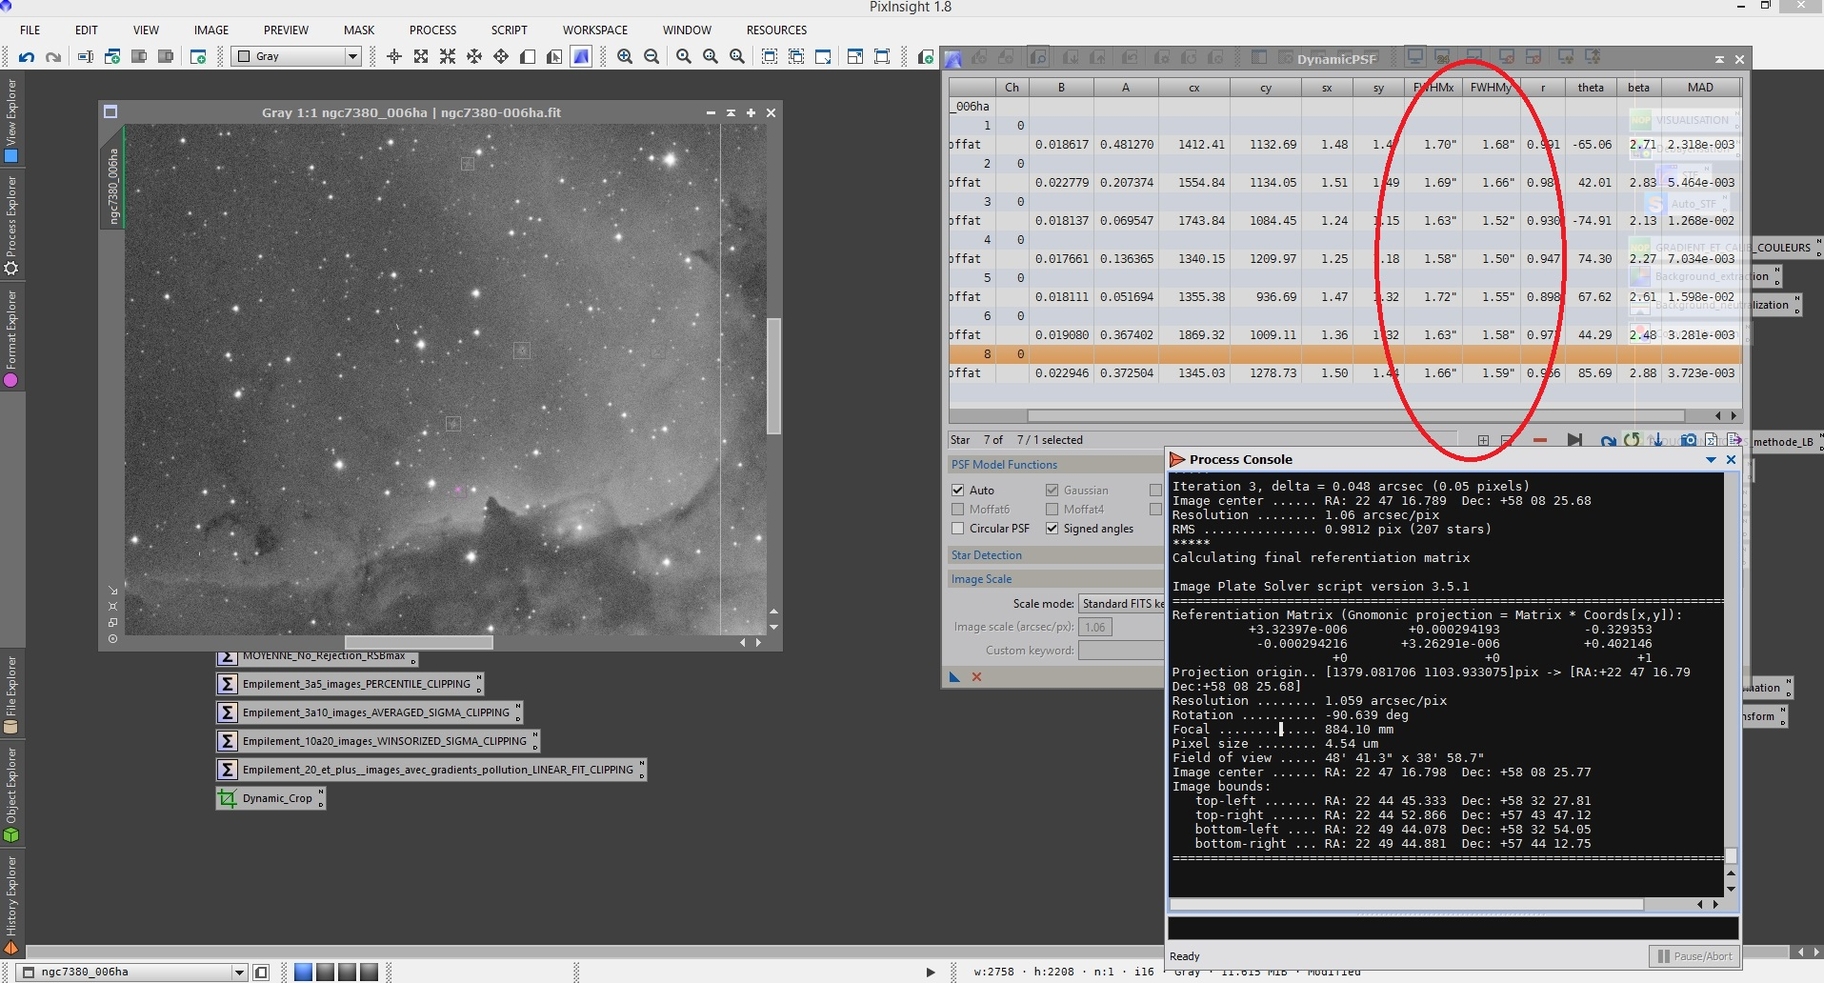Open the ngc7380_006ha view selector dropdown
Viewport: 1824px width, 983px height.
pyautogui.click(x=238, y=972)
